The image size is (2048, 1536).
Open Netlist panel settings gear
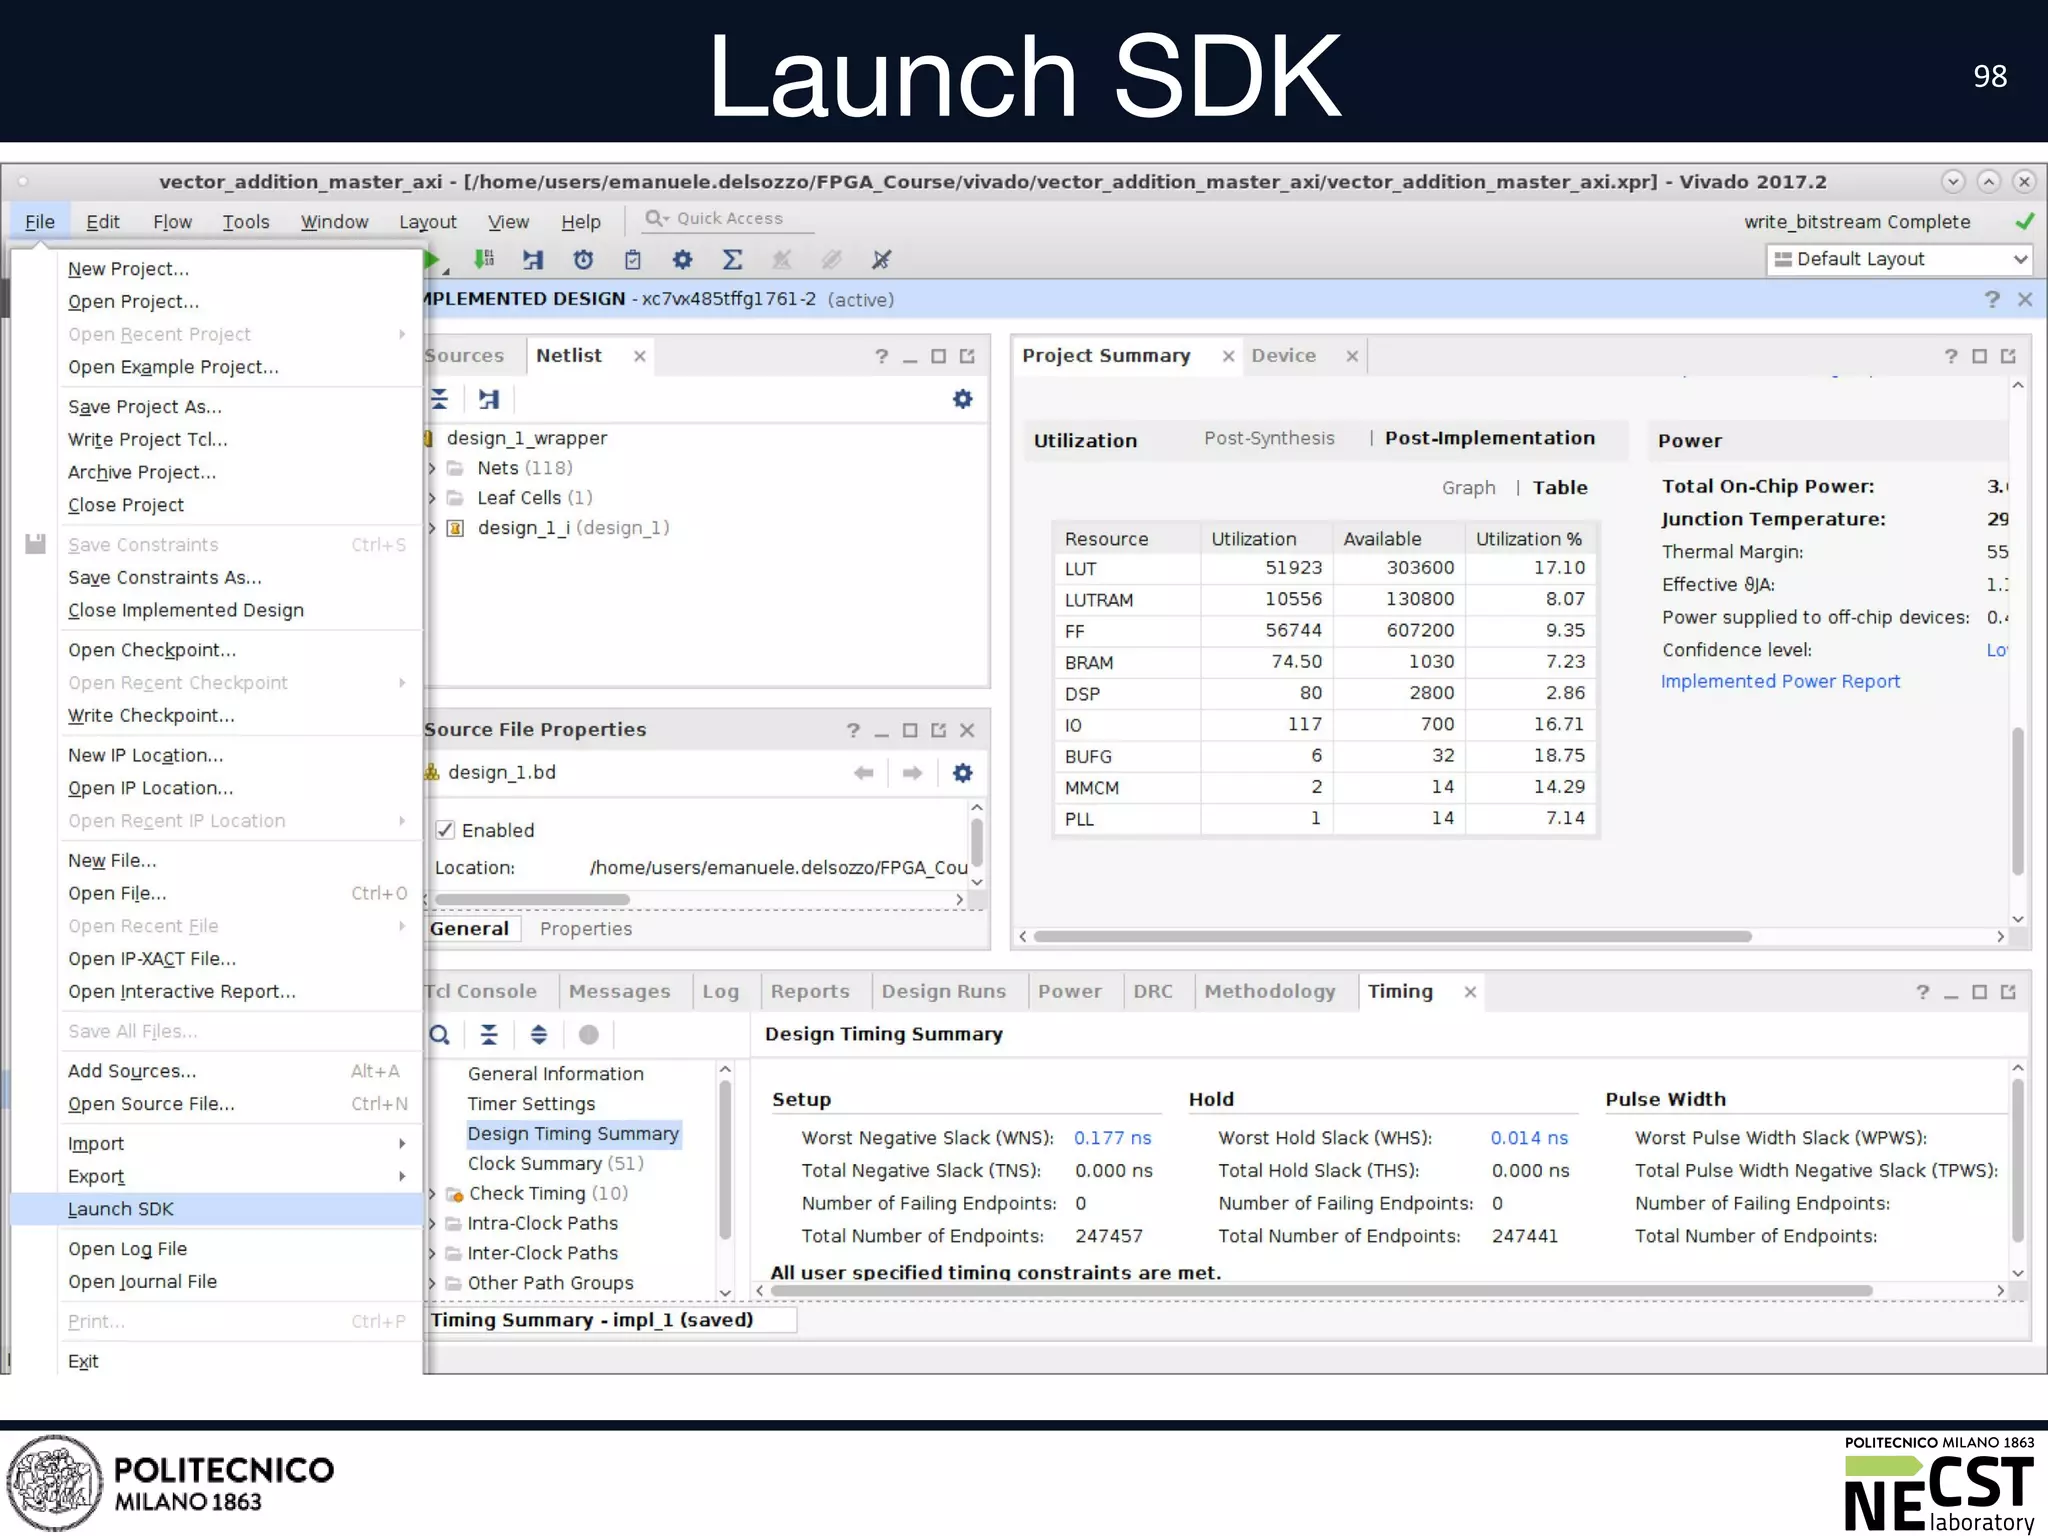(x=962, y=399)
